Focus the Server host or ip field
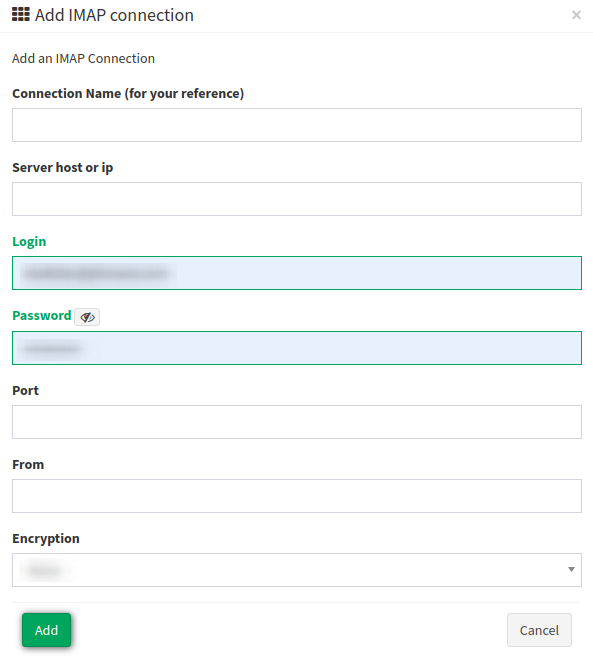The image size is (593, 668). [x=297, y=199]
